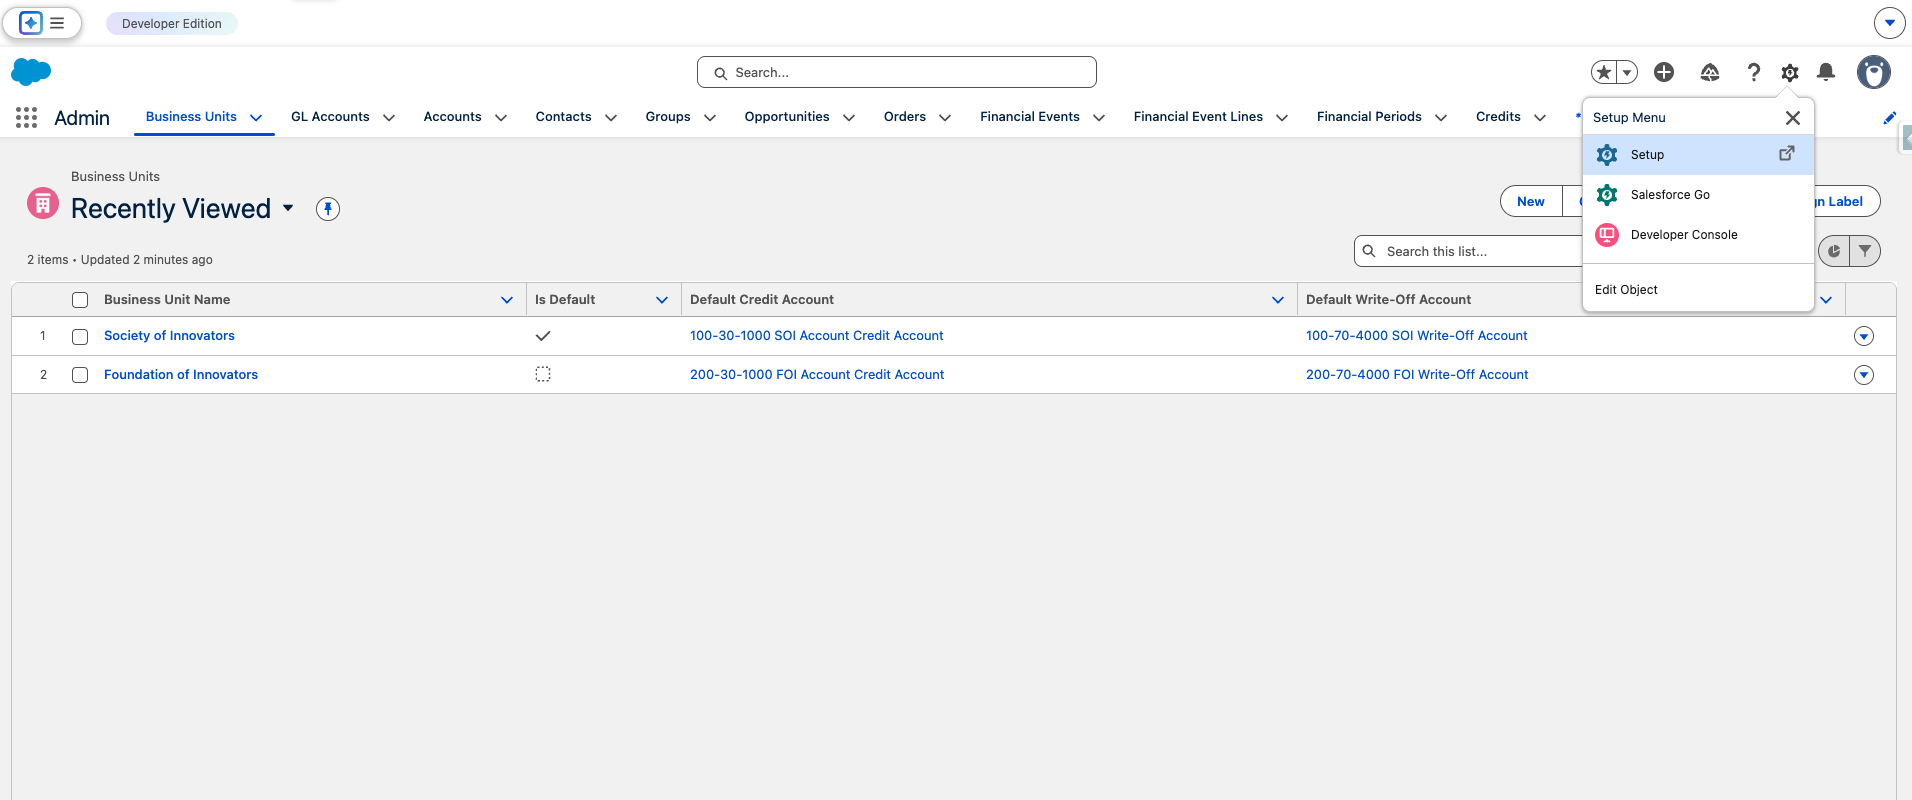Switch to the Accounts tab
The width and height of the screenshot is (1912, 800).
tap(452, 117)
